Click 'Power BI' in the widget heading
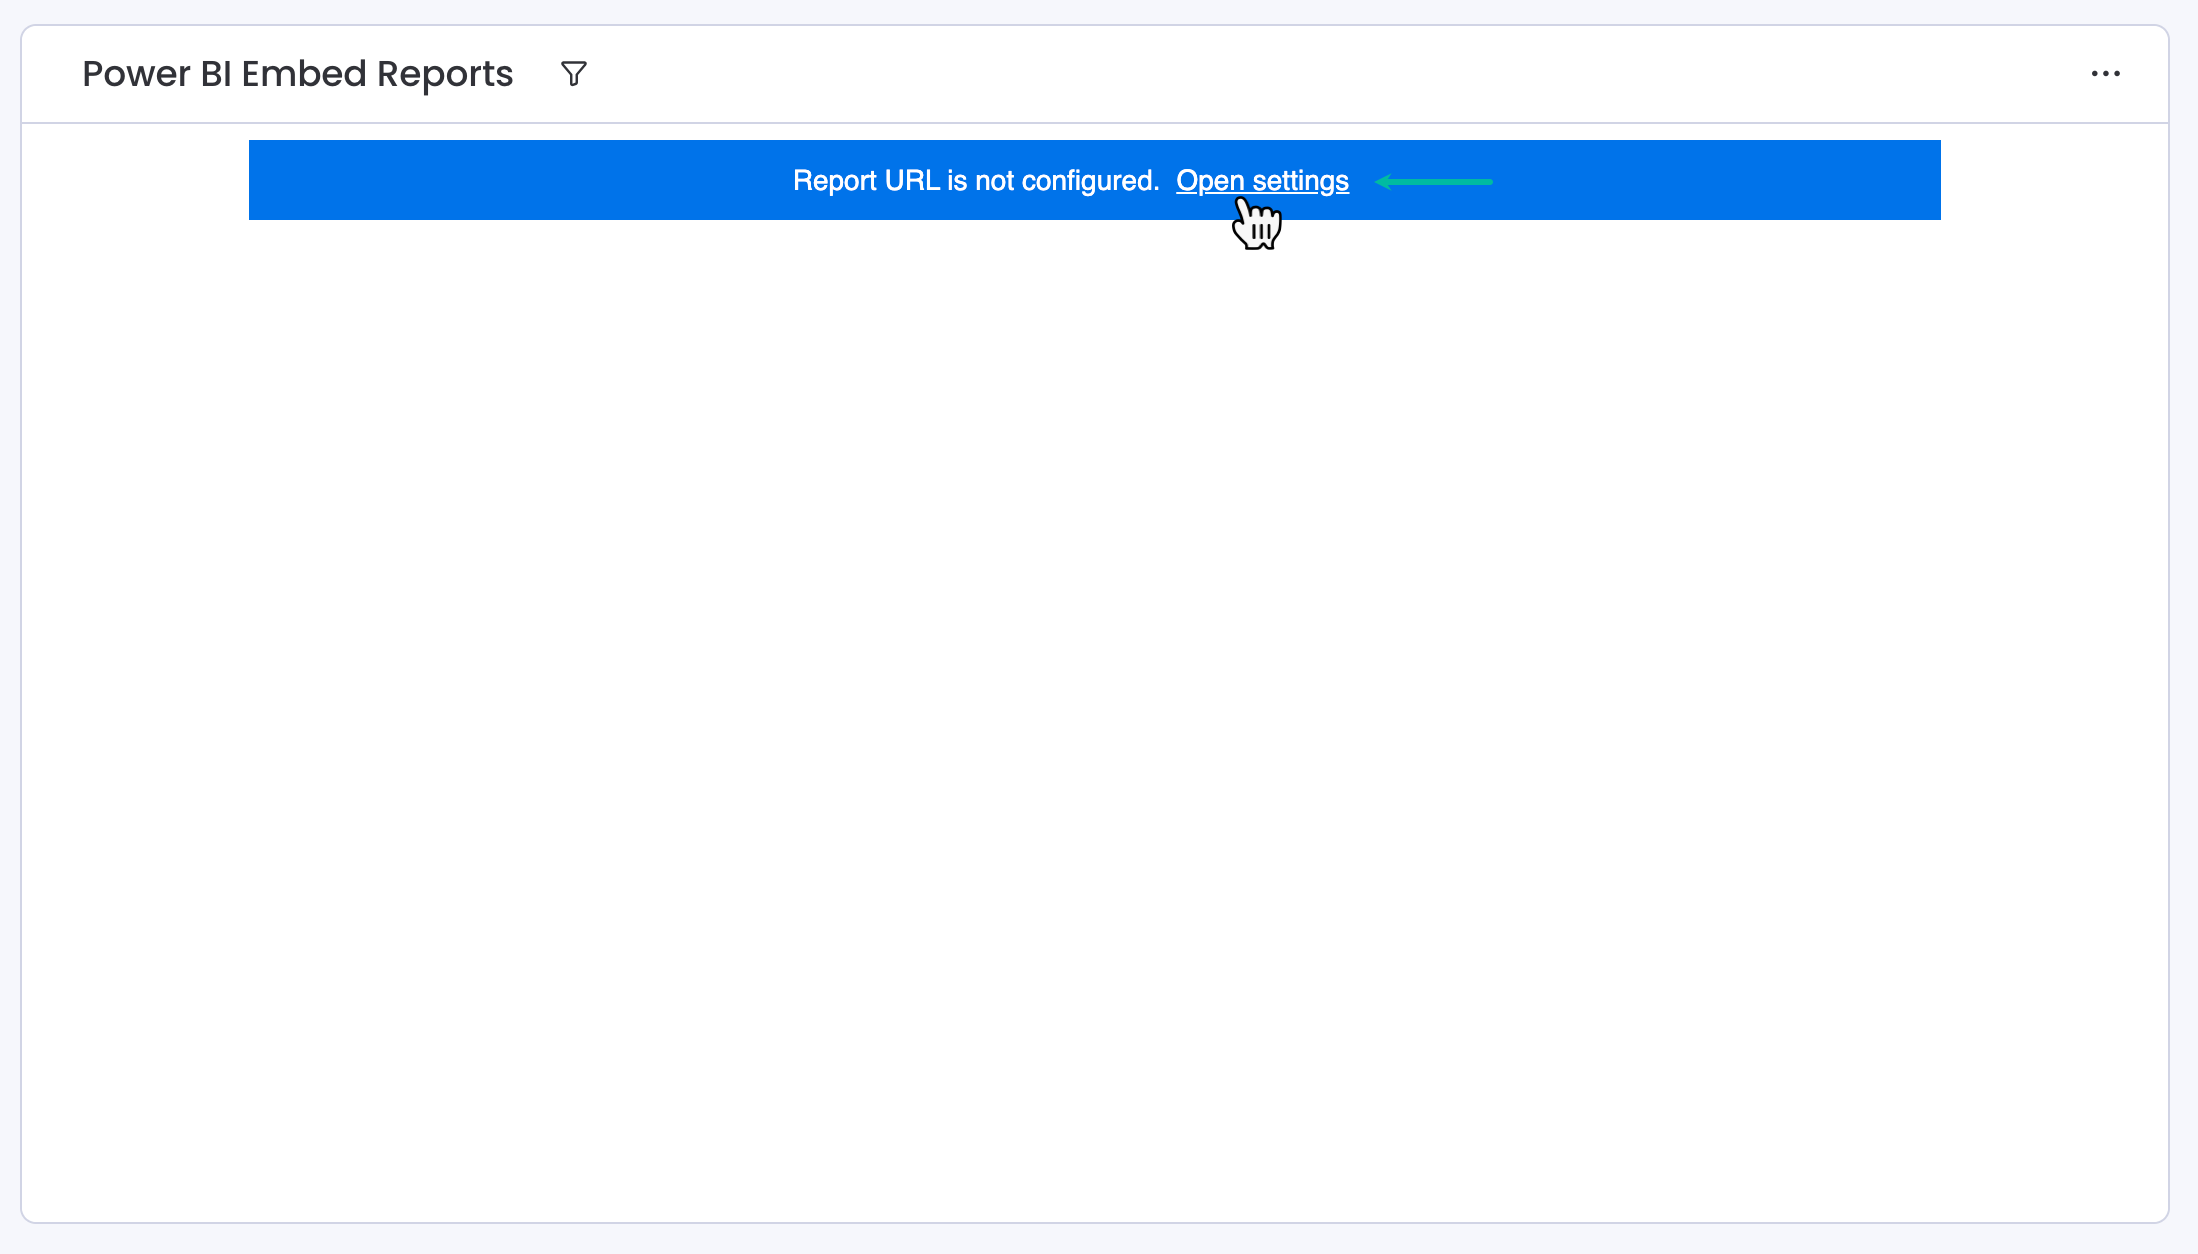 157,74
